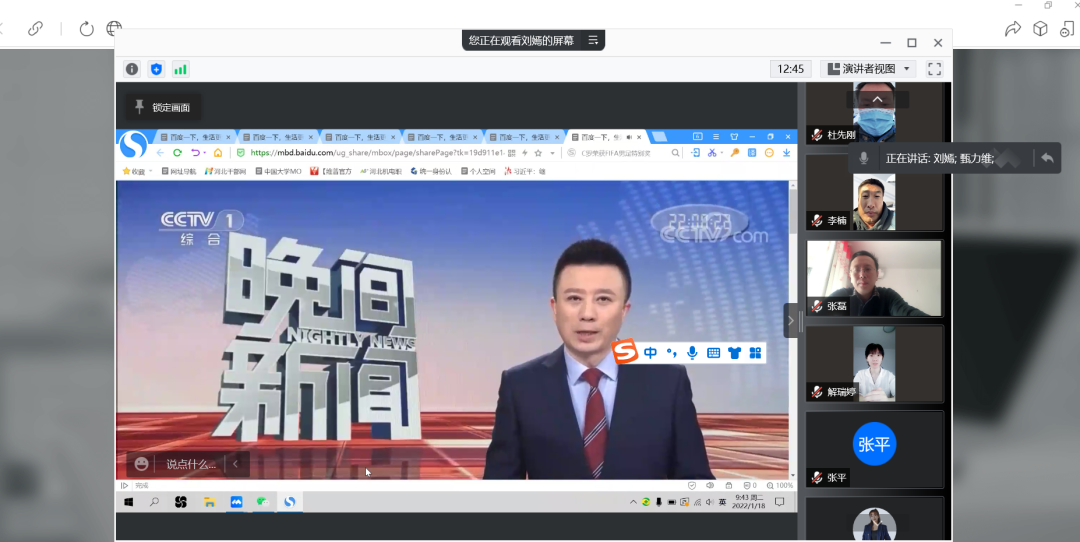The image size is (1080, 542).
Task: Click the orange browser home icon
Action: [218, 153]
